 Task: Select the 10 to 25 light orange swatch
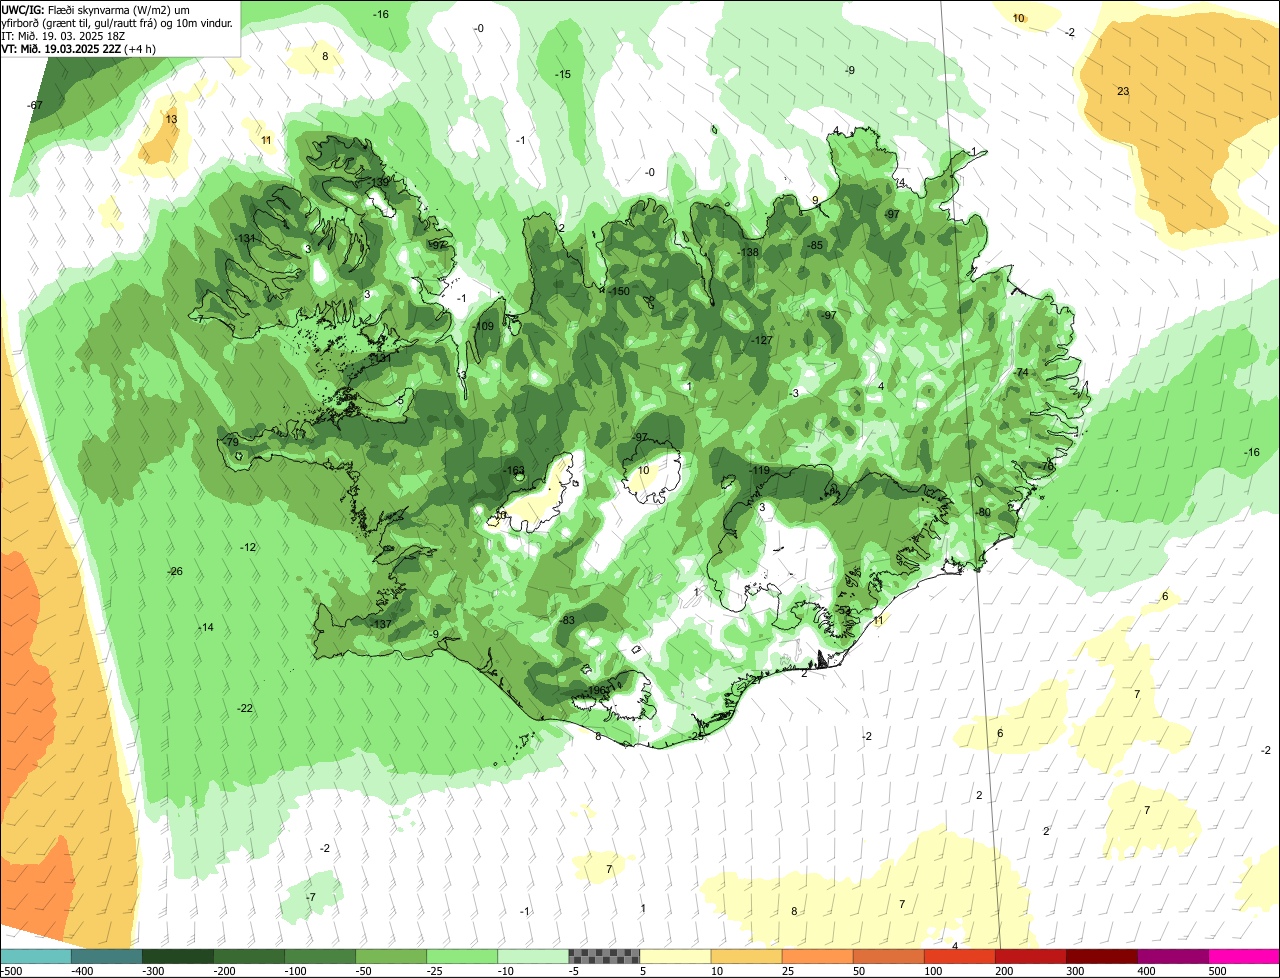747,956
